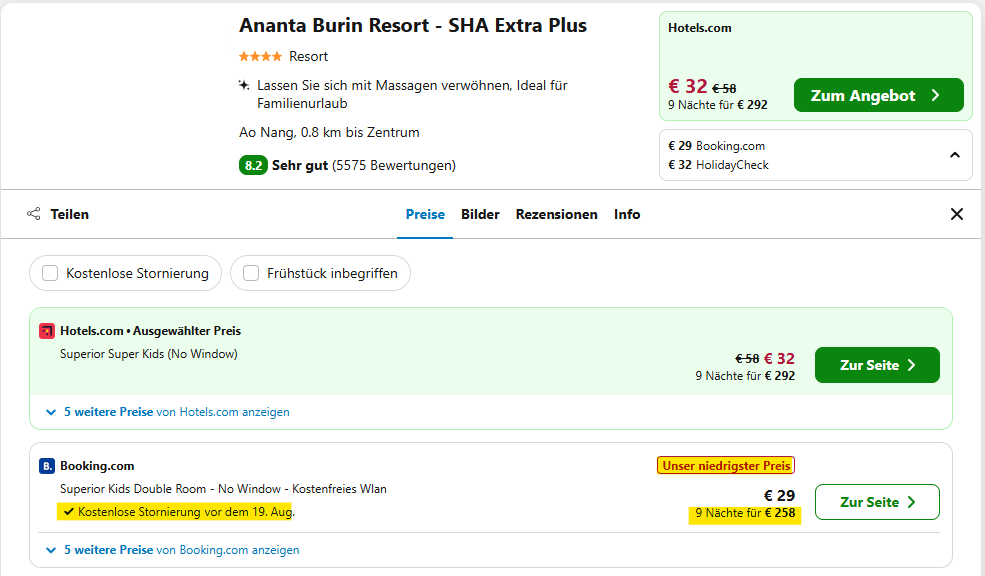The height and width of the screenshot is (576, 985).
Task: Click the Hotels.com red logo icon
Action: [46, 331]
